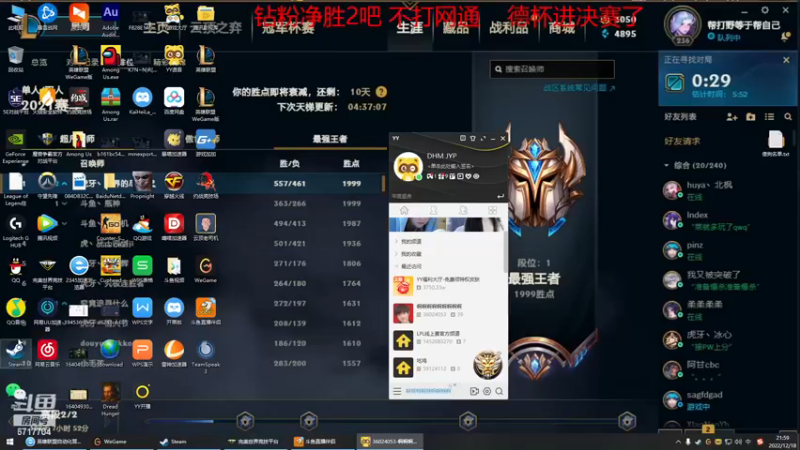
Task: Search friends with the magnifier icon
Action: point(788,117)
